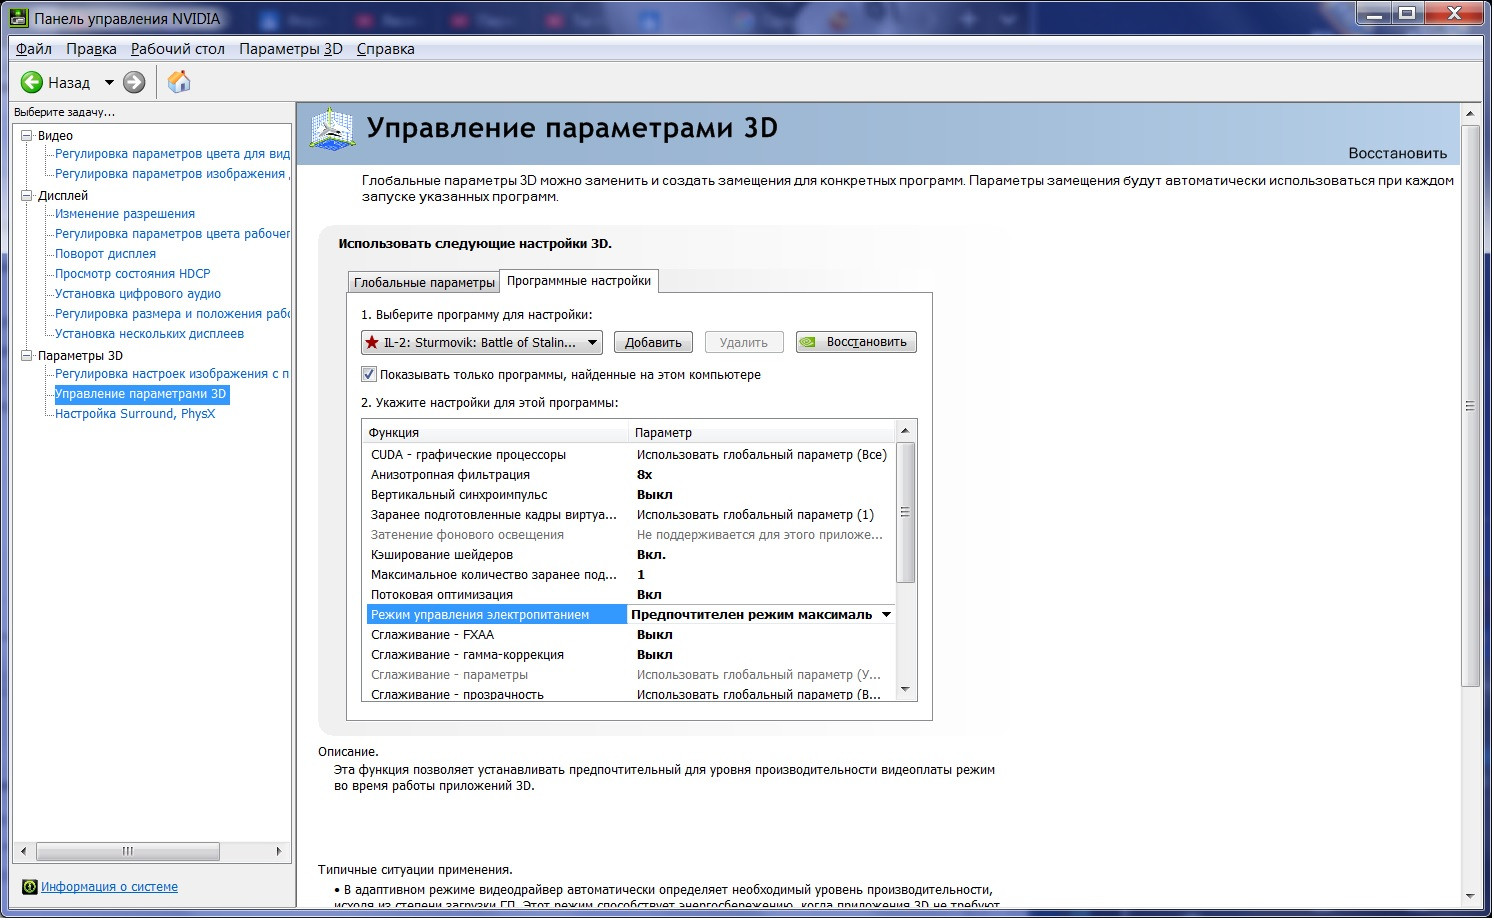Select Регулировка параметров изображения under Видео
Screen dimensions: 1494x920
tap(172, 174)
